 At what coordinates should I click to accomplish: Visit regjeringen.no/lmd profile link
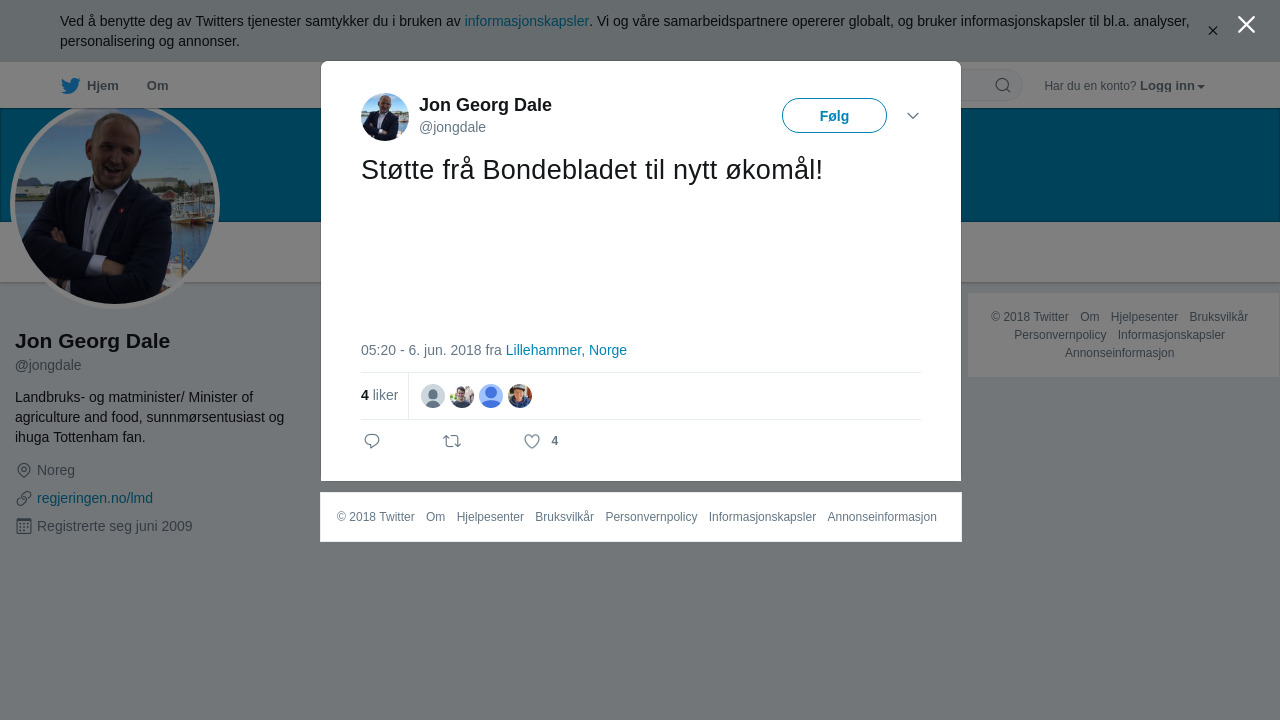[x=95, y=498]
